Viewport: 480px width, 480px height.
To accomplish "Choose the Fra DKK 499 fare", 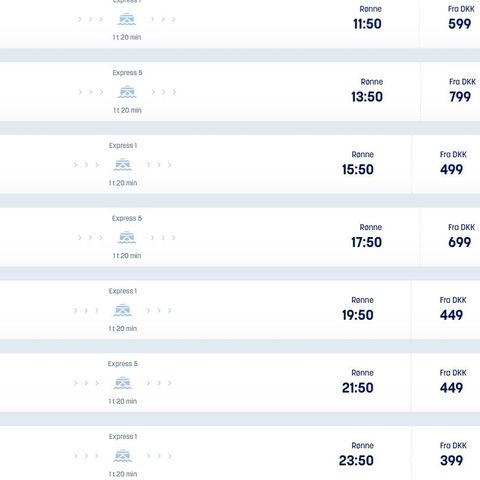I will pos(453,163).
